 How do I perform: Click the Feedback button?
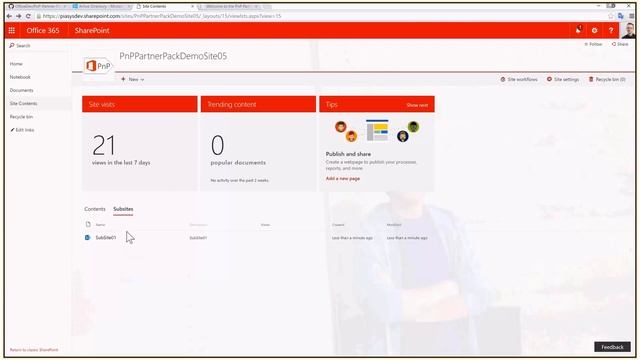coord(612,347)
